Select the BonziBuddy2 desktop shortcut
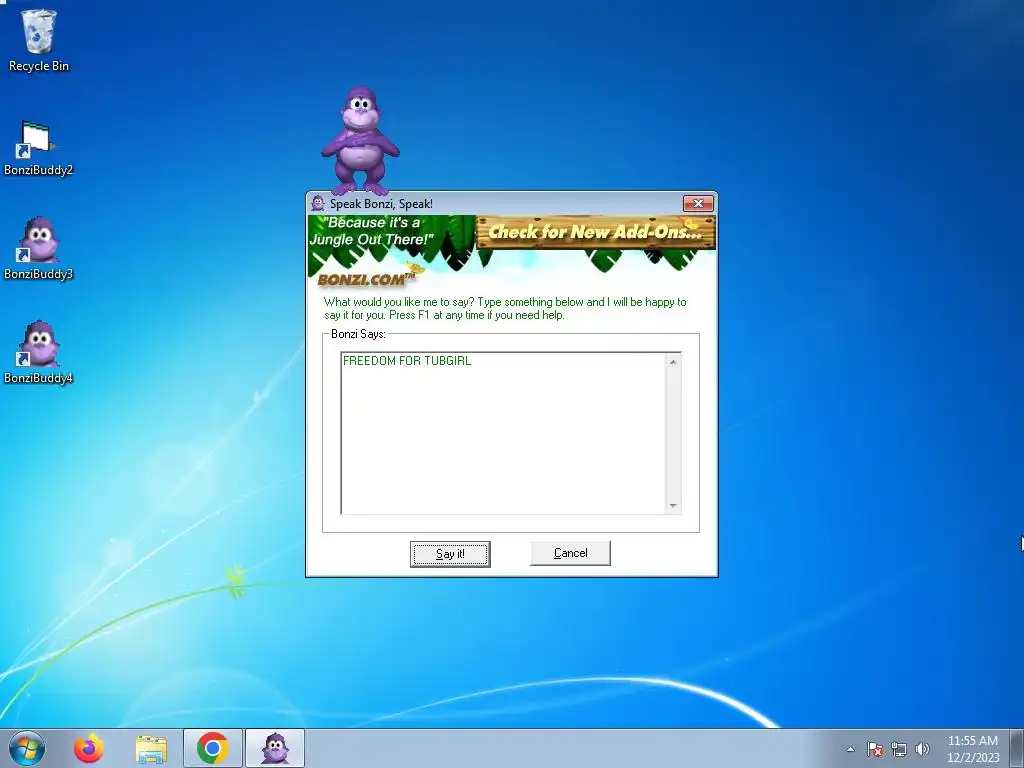The image size is (1024, 768). point(39,149)
